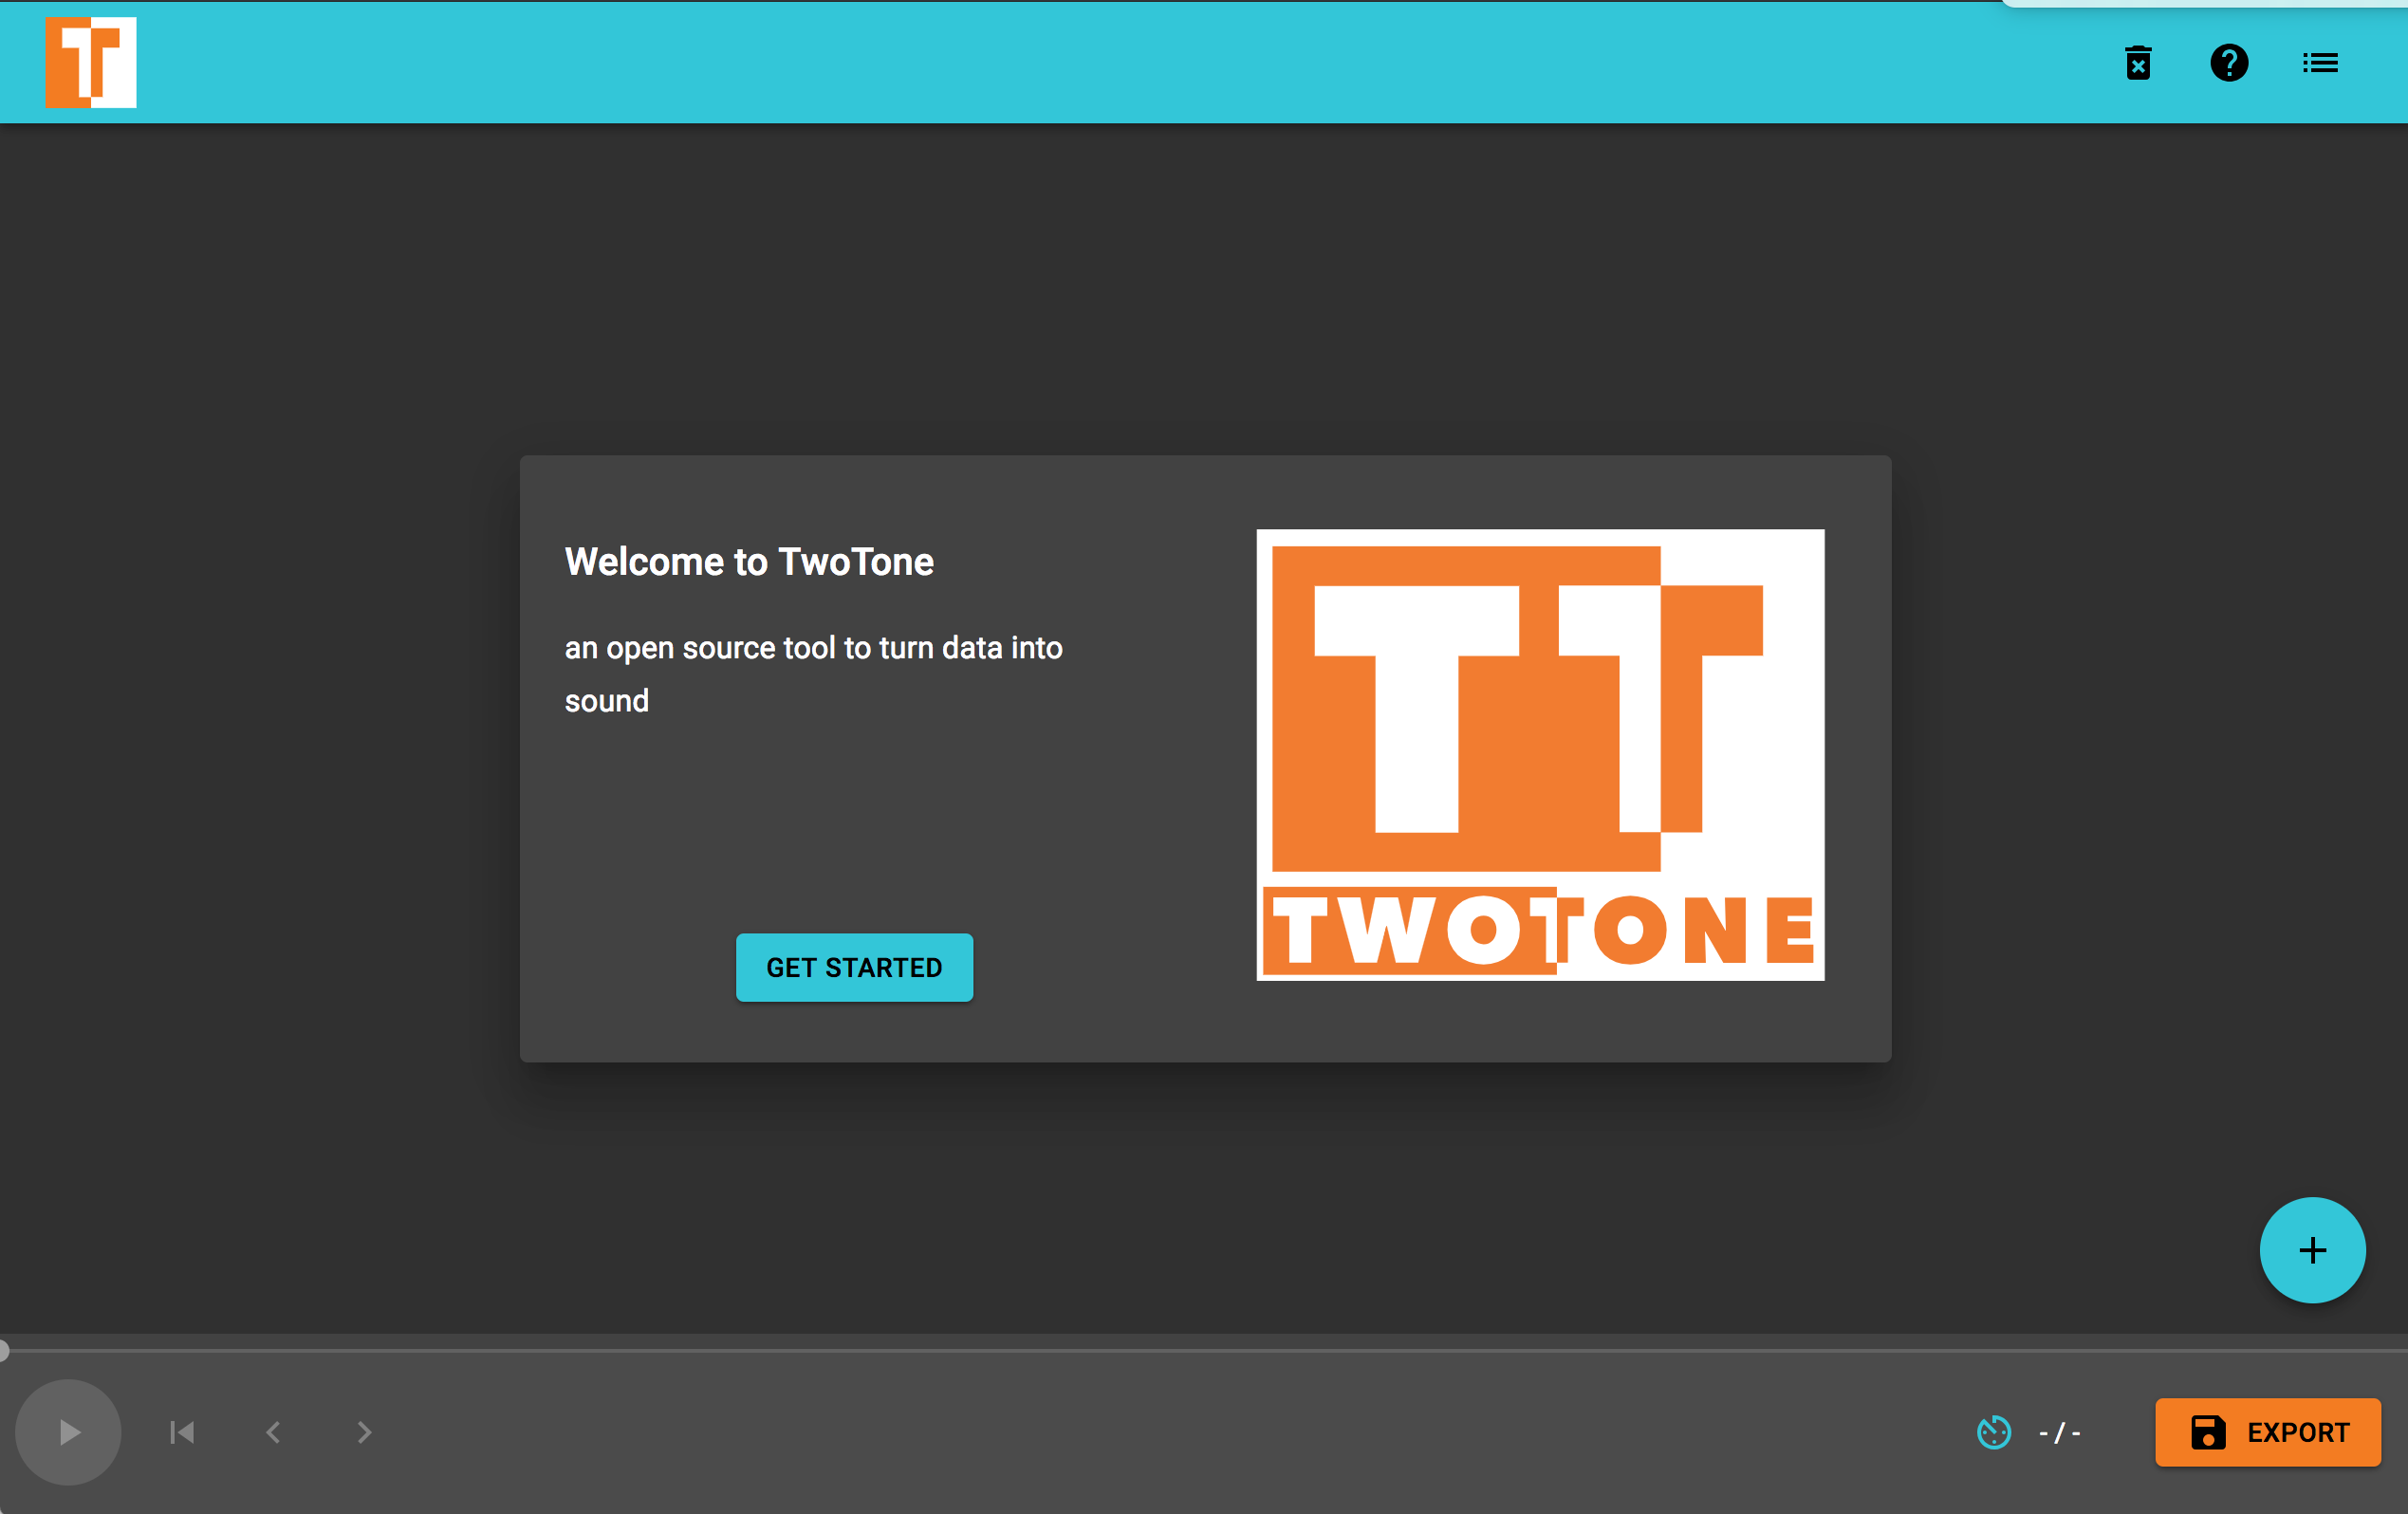Click the delete project trash icon
The width and height of the screenshot is (2408, 1514).
click(2138, 63)
